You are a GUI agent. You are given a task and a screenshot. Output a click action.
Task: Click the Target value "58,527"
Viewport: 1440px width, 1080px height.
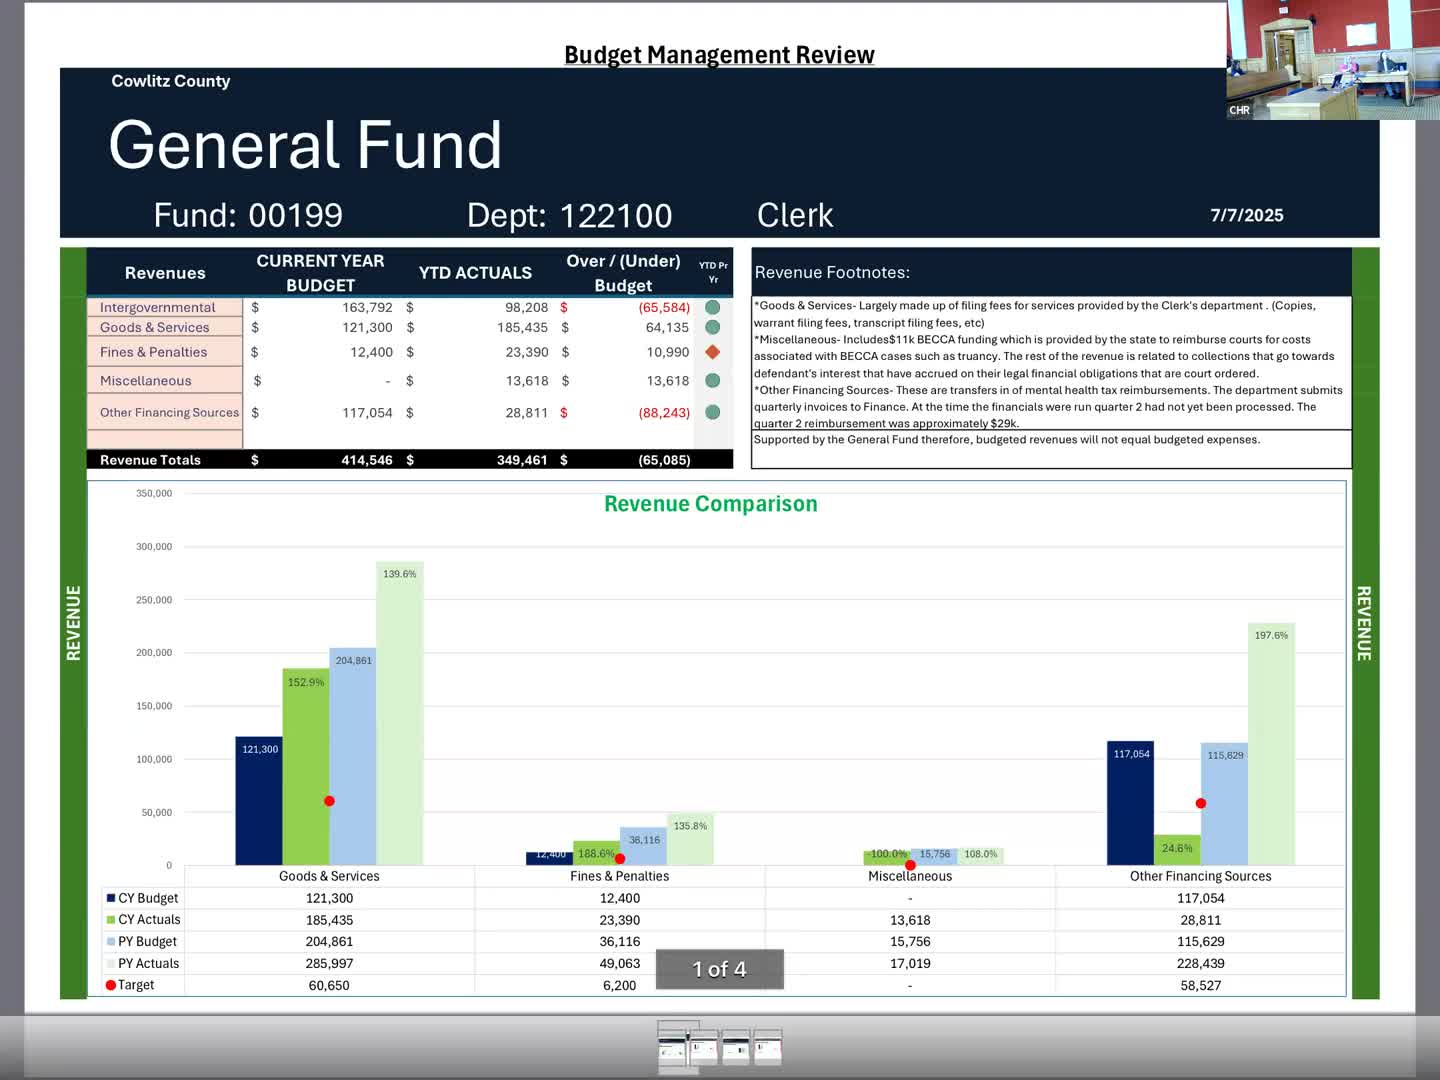(1201, 985)
